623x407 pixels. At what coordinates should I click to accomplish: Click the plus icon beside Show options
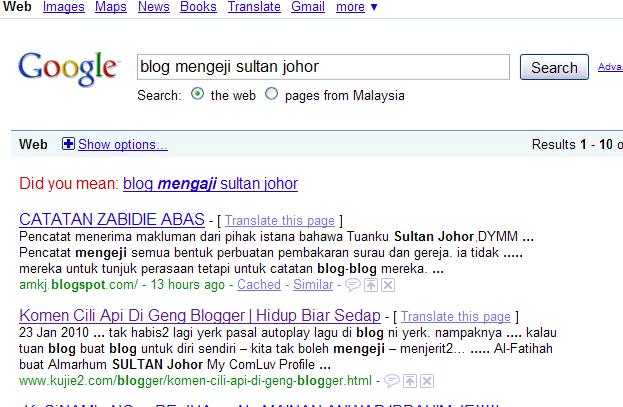68,144
